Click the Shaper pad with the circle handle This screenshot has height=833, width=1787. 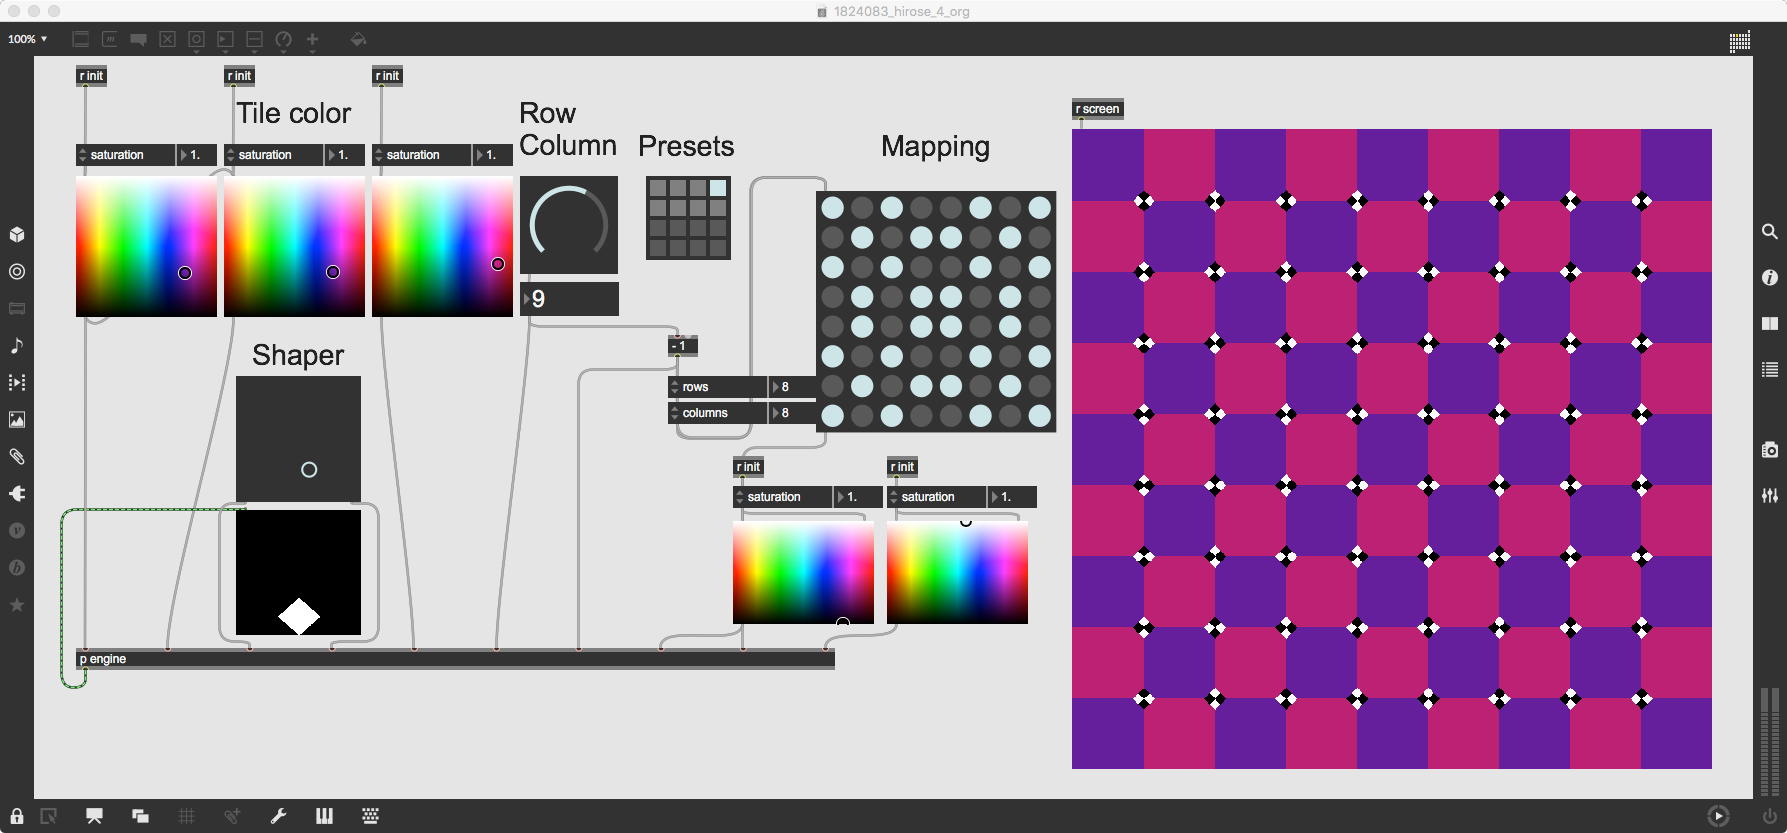(298, 438)
